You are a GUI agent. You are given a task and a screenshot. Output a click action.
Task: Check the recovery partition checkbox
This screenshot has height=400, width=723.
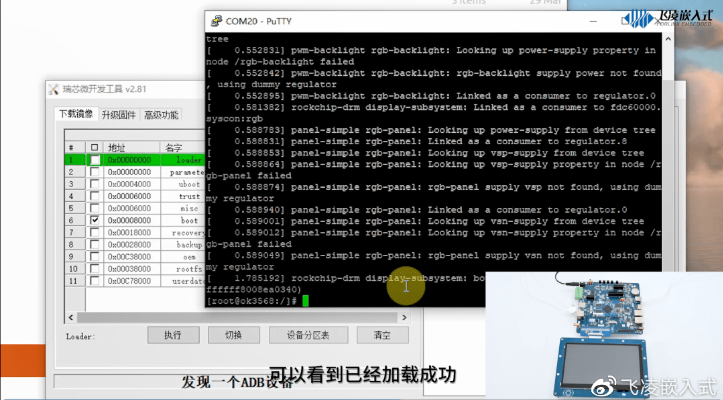pos(95,232)
